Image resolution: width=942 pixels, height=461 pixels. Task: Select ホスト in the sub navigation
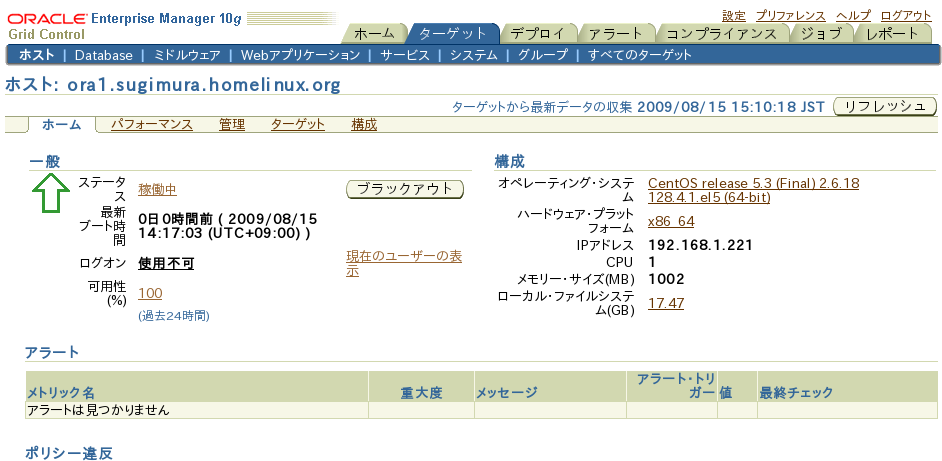pos(37,55)
